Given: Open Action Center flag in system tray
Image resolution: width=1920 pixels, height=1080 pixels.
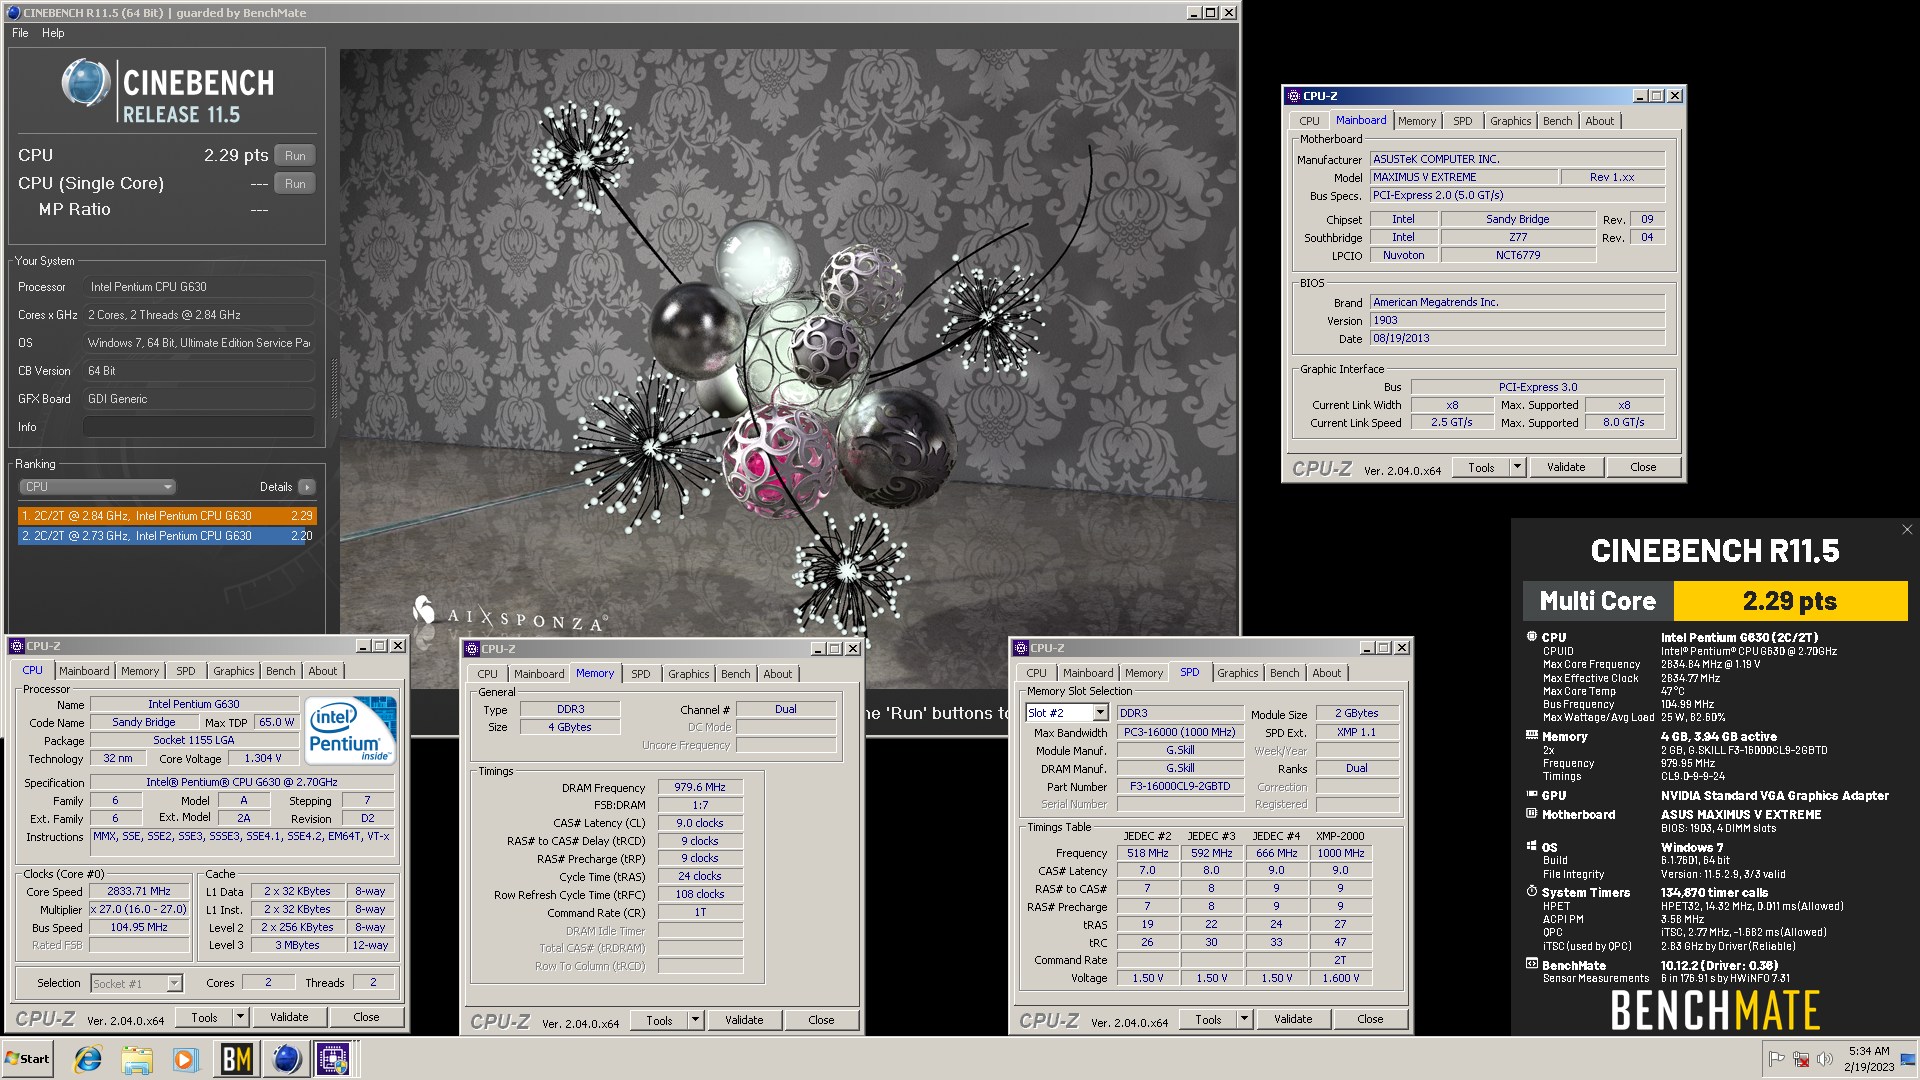Looking at the screenshot, I should pyautogui.click(x=1777, y=1059).
